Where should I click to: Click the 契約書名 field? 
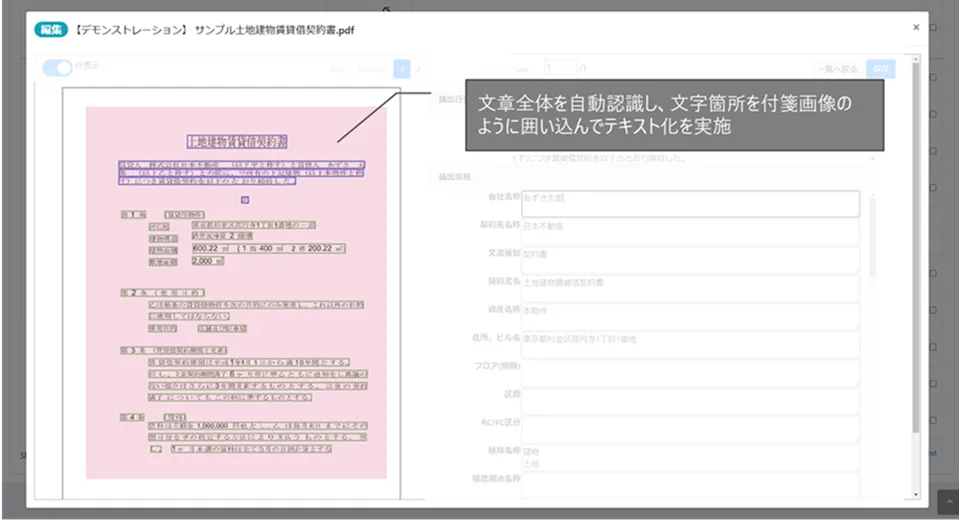coord(691,289)
